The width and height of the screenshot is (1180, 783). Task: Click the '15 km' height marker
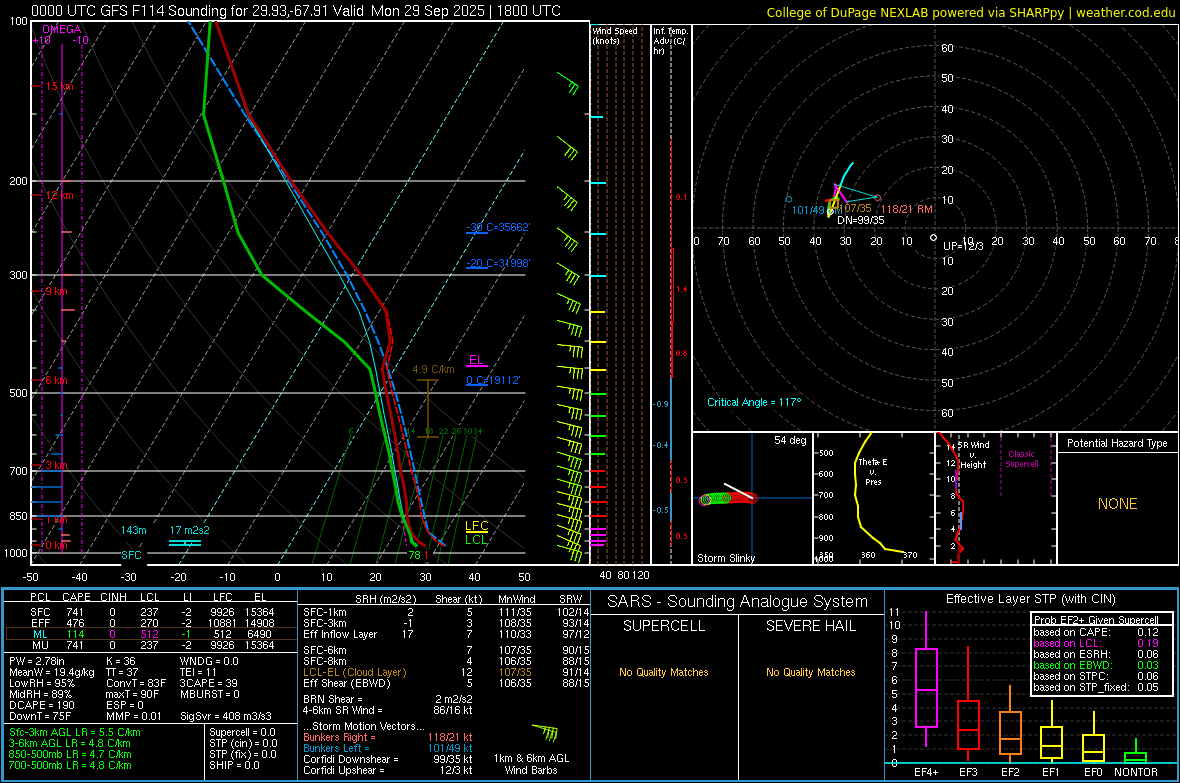click(59, 87)
